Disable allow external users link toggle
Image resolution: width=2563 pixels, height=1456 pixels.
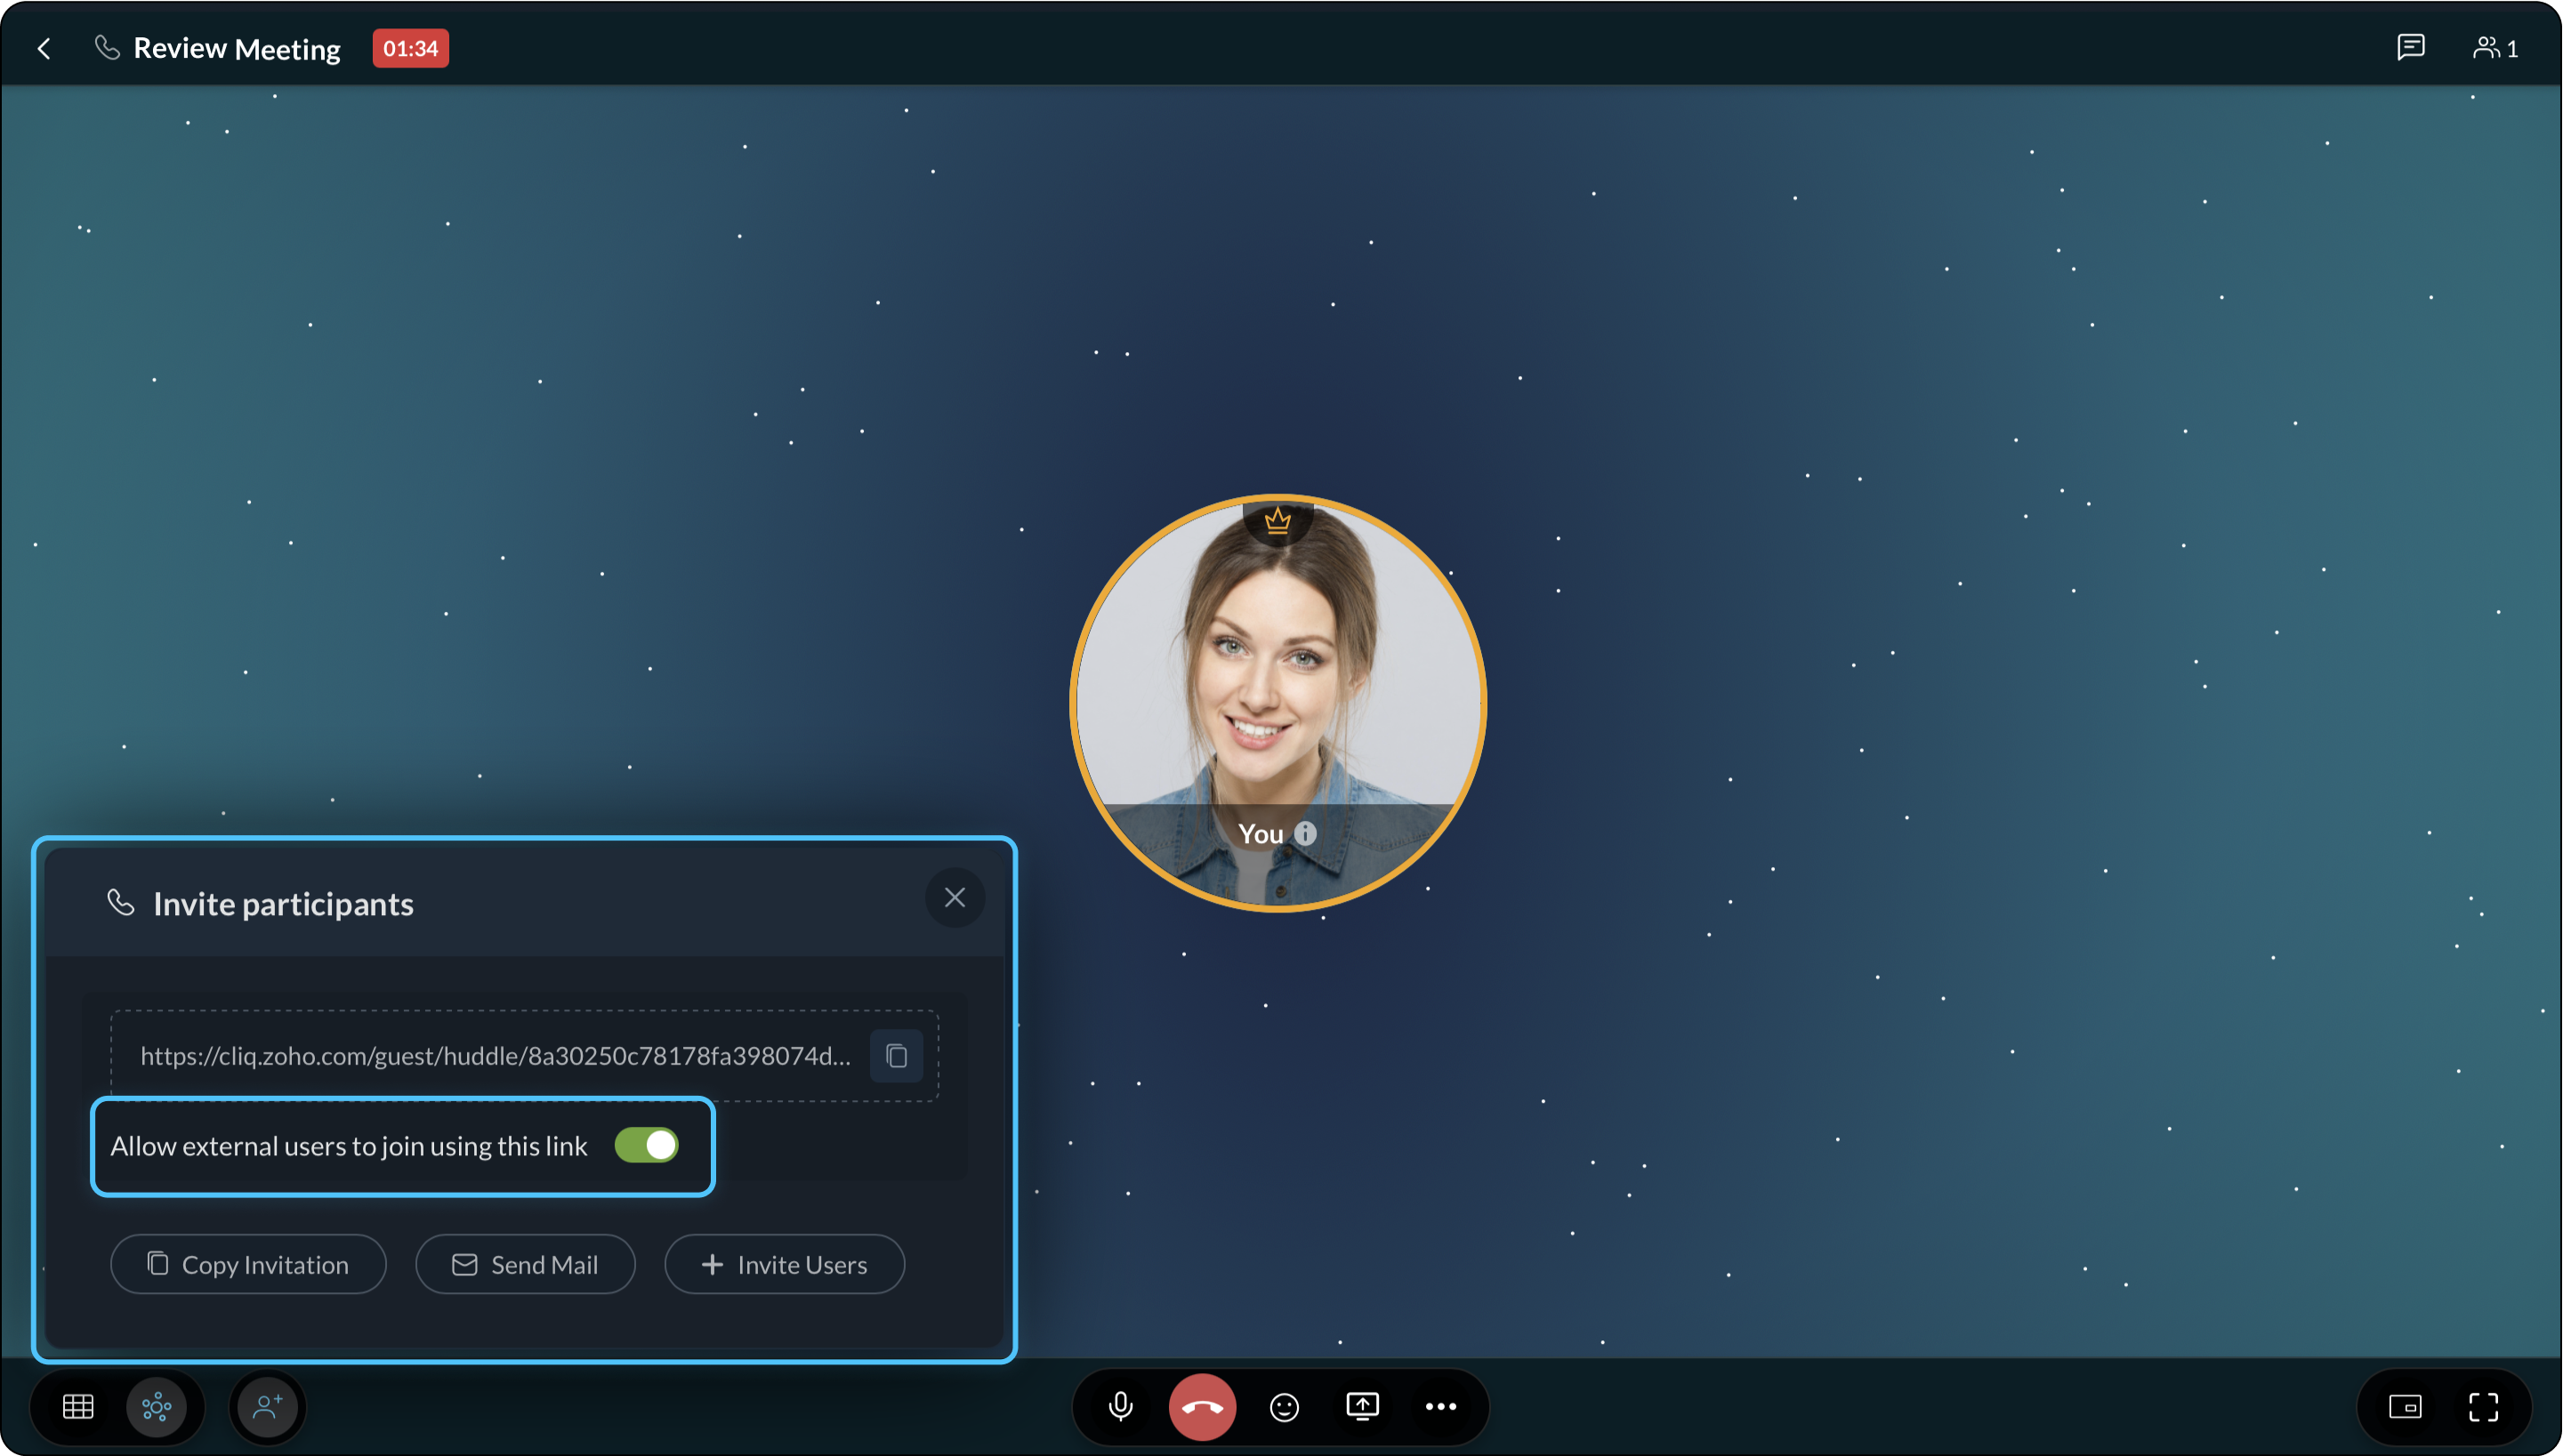pos(647,1145)
